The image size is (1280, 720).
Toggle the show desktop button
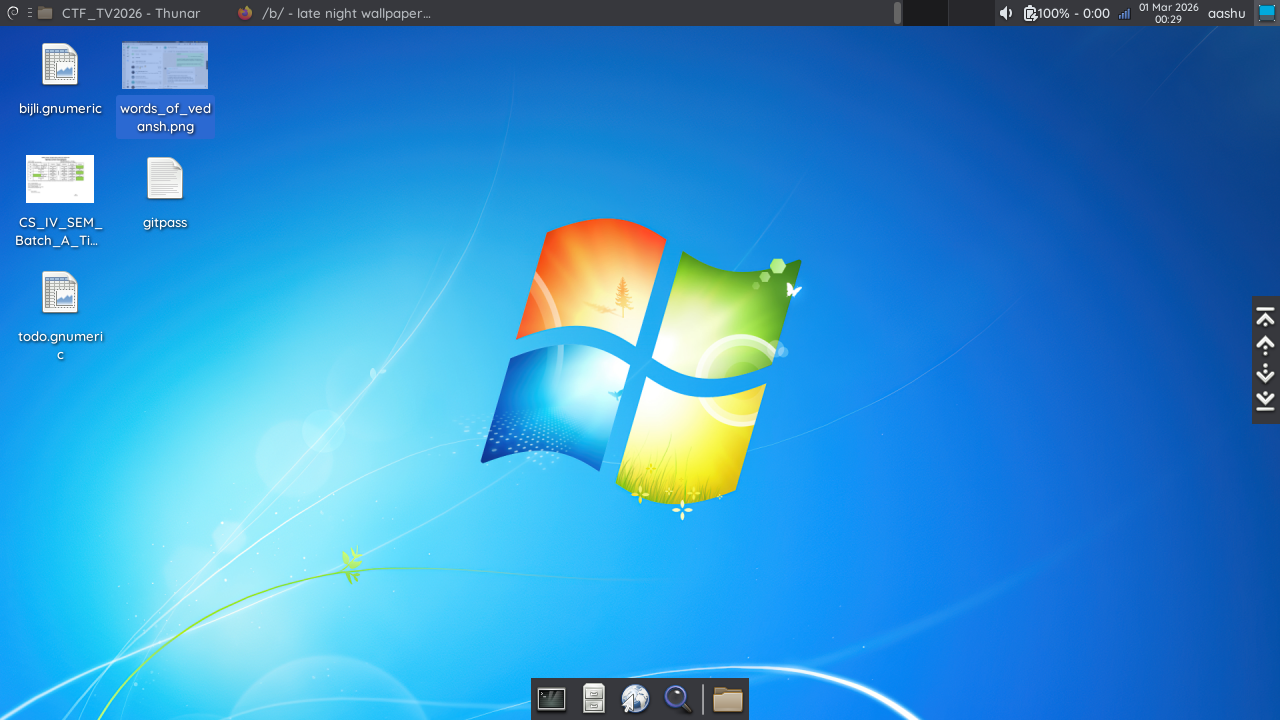pos(1266,13)
